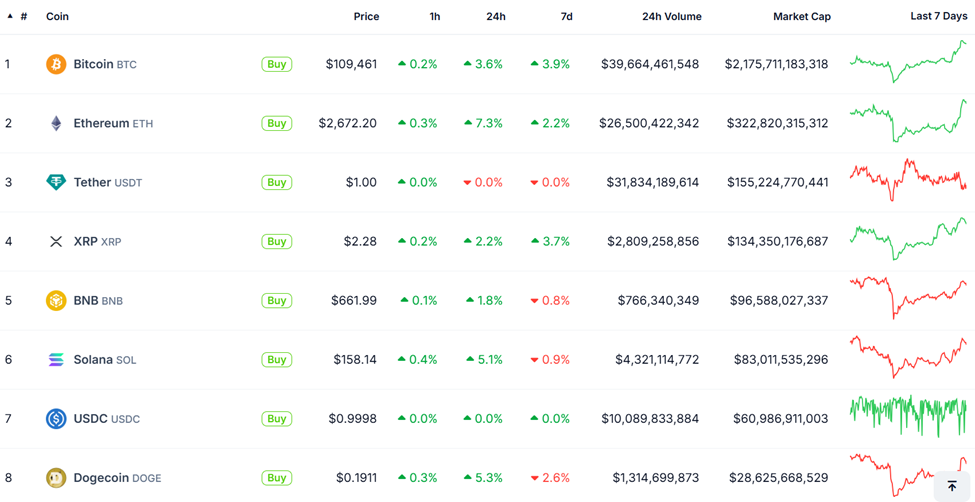This screenshot has width=975, height=502.
Task: Click the USDC logo icon
Action: point(56,419)
